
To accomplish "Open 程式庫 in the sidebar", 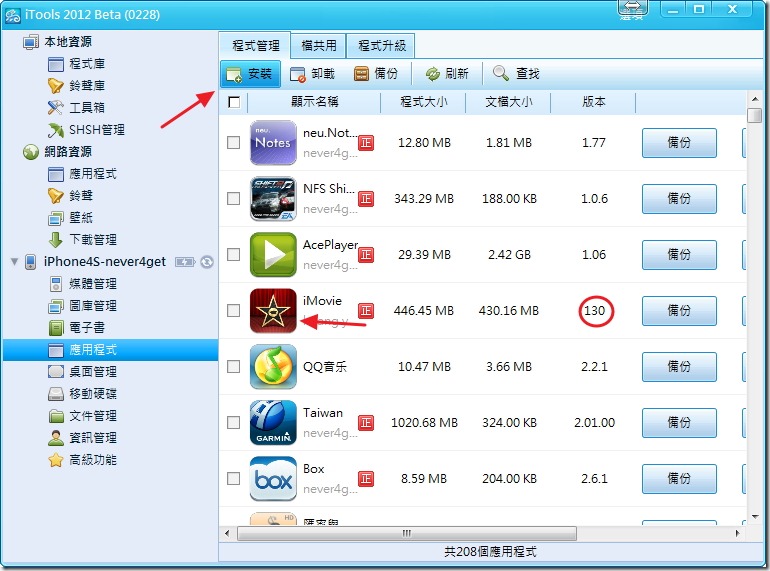I will [77, 64].
